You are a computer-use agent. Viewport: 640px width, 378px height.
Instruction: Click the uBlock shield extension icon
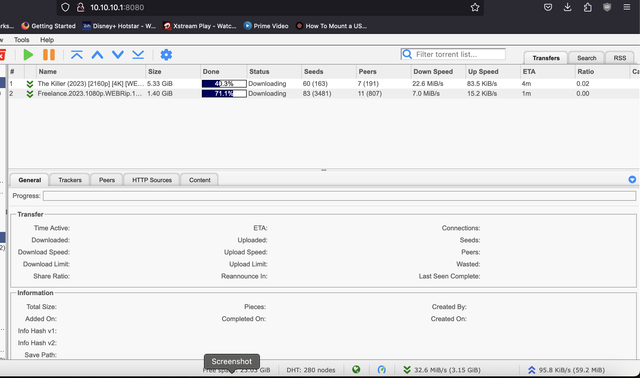click(607, 7)
